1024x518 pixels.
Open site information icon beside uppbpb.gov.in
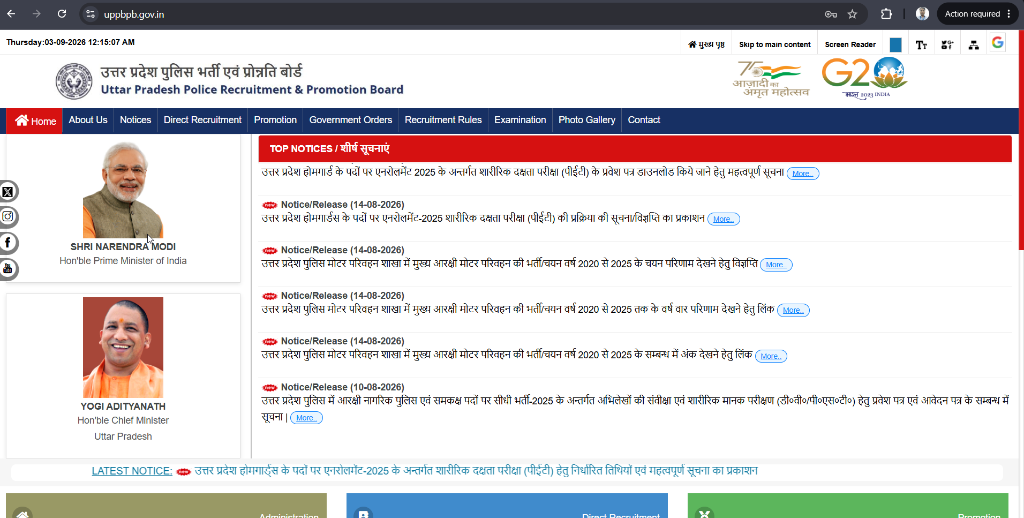click(x=91, y=14)
